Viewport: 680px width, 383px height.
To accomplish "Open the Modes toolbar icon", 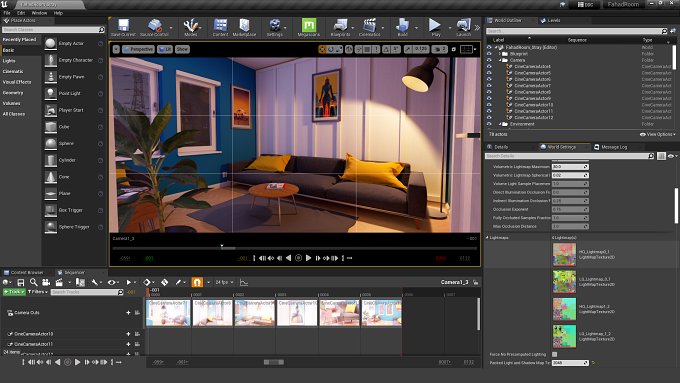I will (190, 25).
